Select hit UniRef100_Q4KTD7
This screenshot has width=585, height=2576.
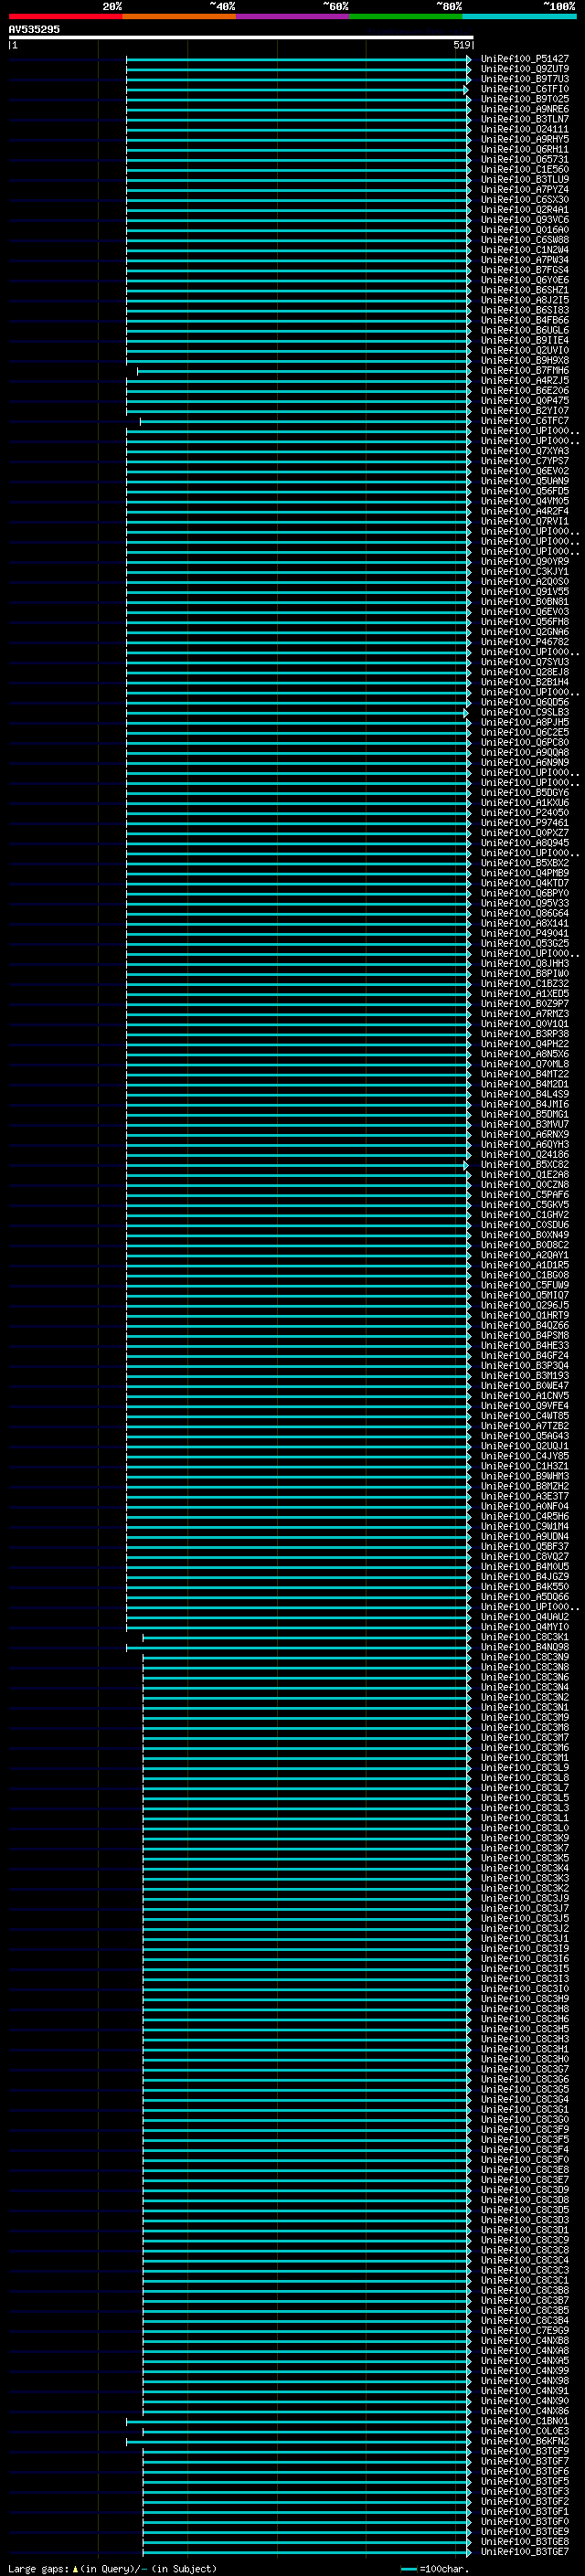[524, 883]
